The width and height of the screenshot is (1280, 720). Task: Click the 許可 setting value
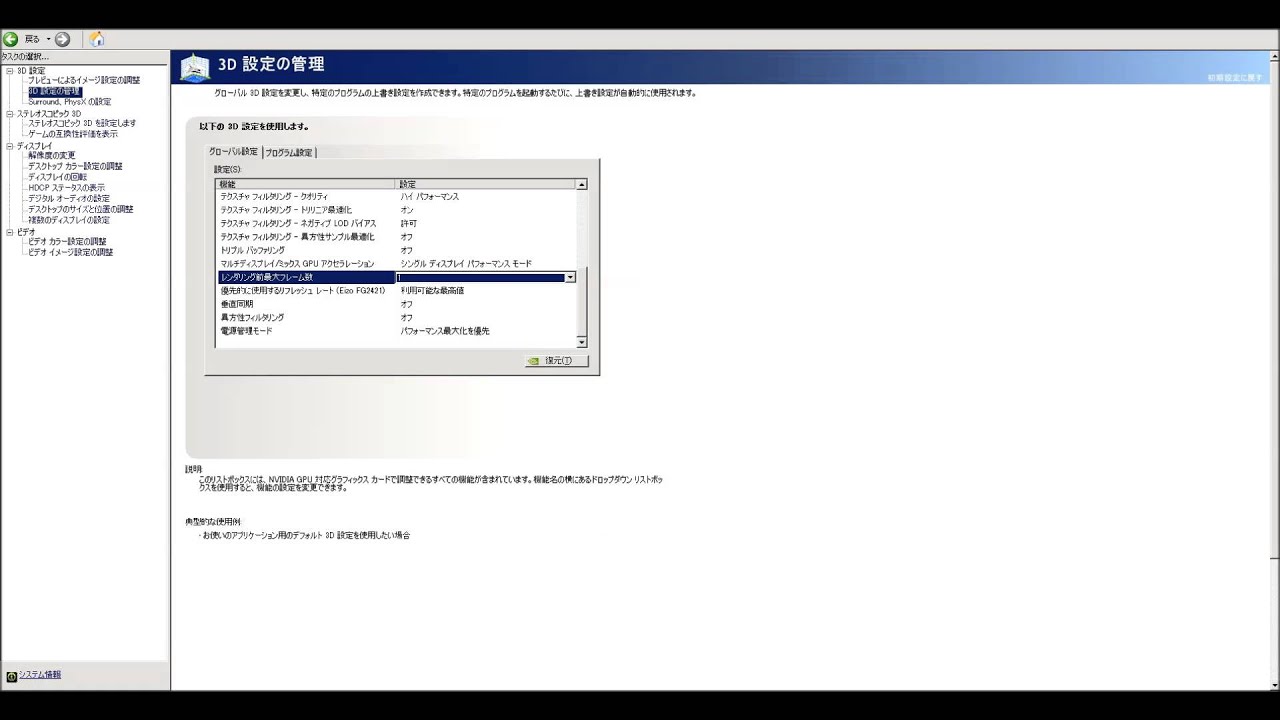coord(409,223)
